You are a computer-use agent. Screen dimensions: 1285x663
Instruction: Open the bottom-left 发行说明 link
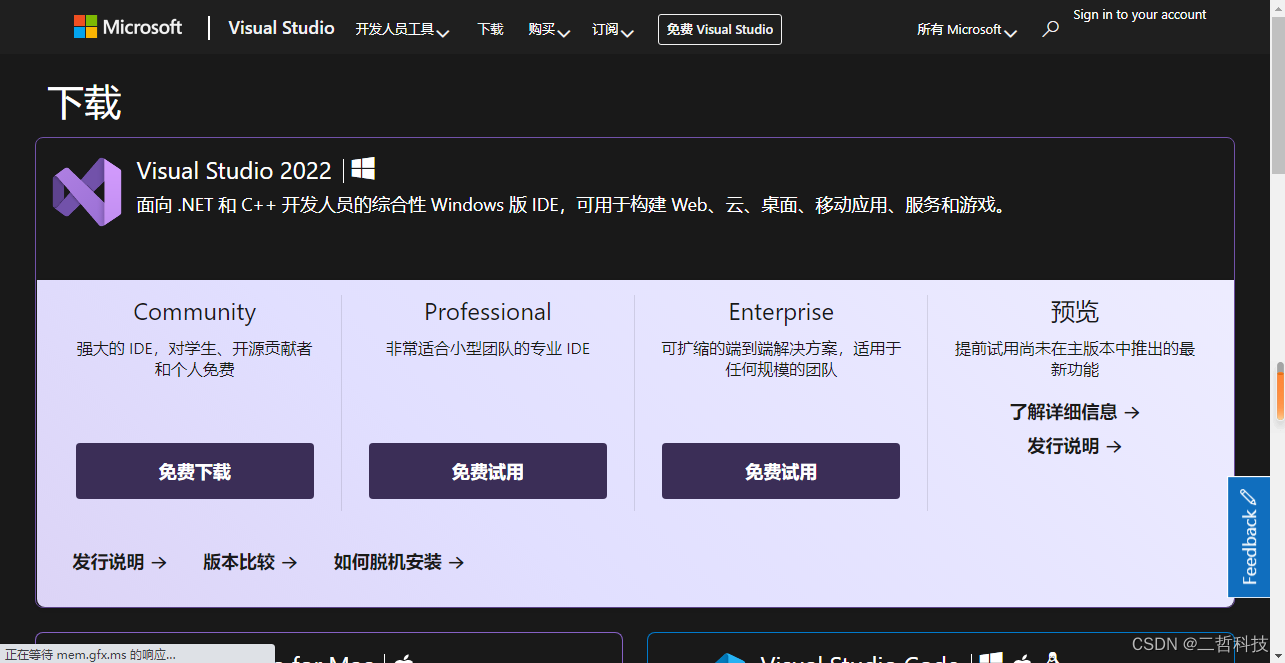(x=120, y=562)
